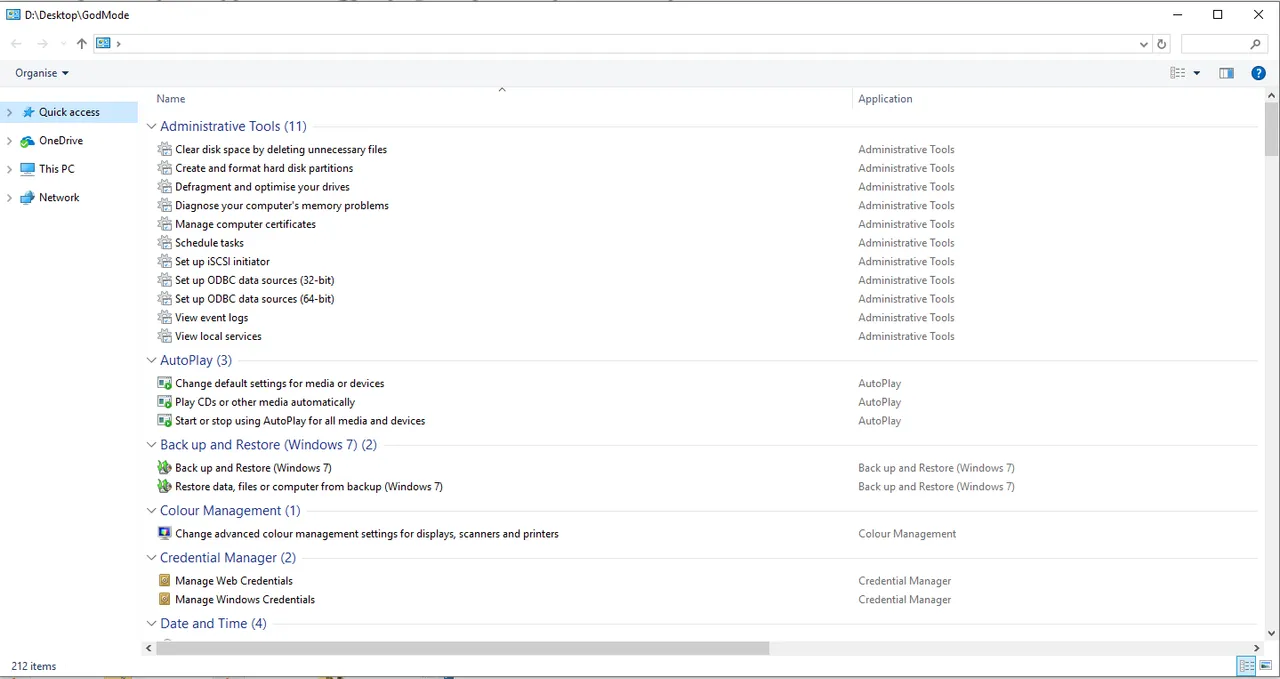Open 'Manage Web Credentials' entry

[x=234, y=581]
